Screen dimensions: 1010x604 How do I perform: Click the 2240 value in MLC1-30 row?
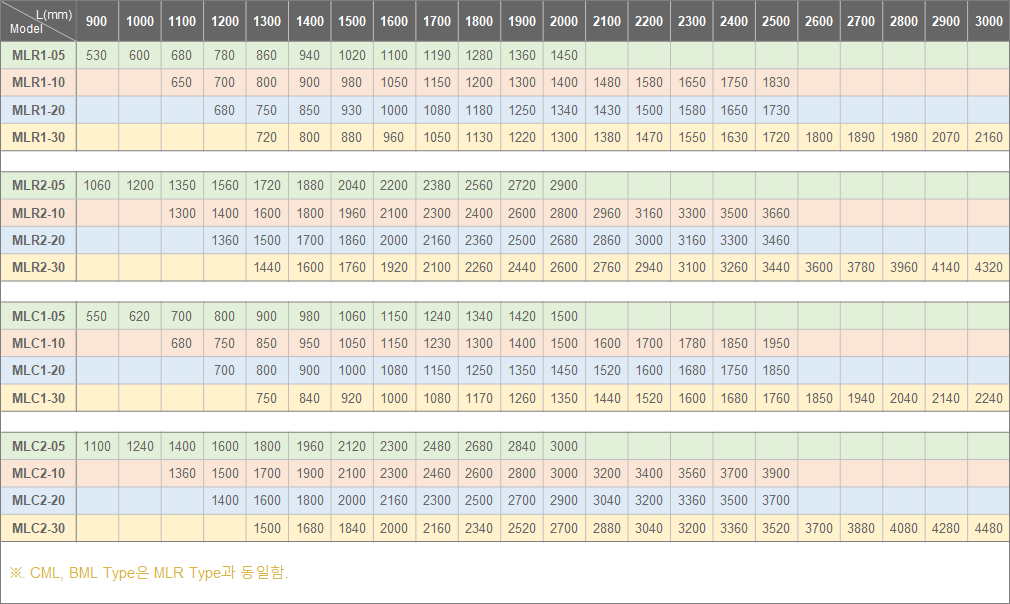point(988,397)
